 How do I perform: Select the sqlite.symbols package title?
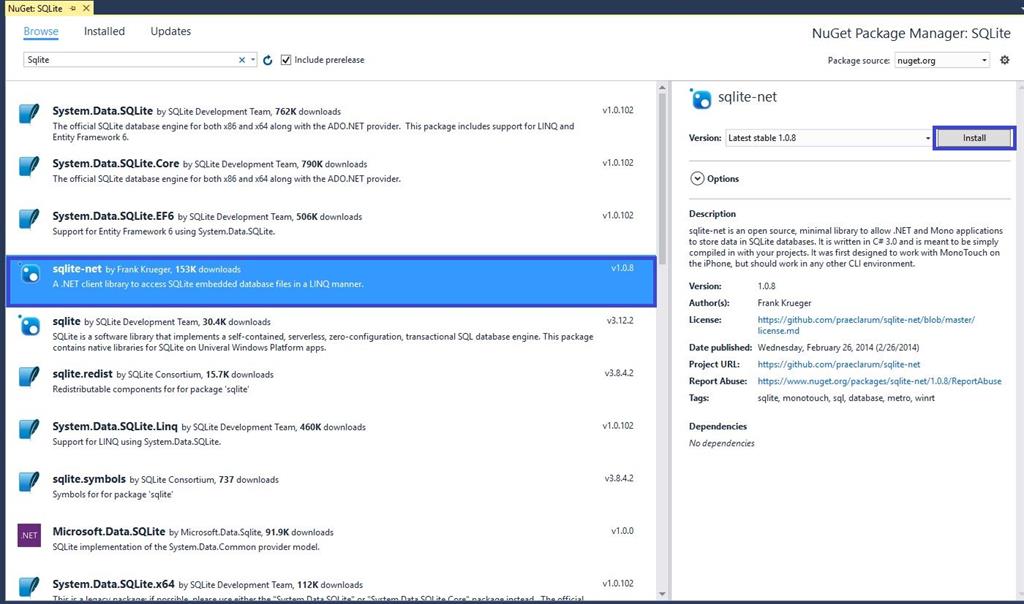click(89, 479)
